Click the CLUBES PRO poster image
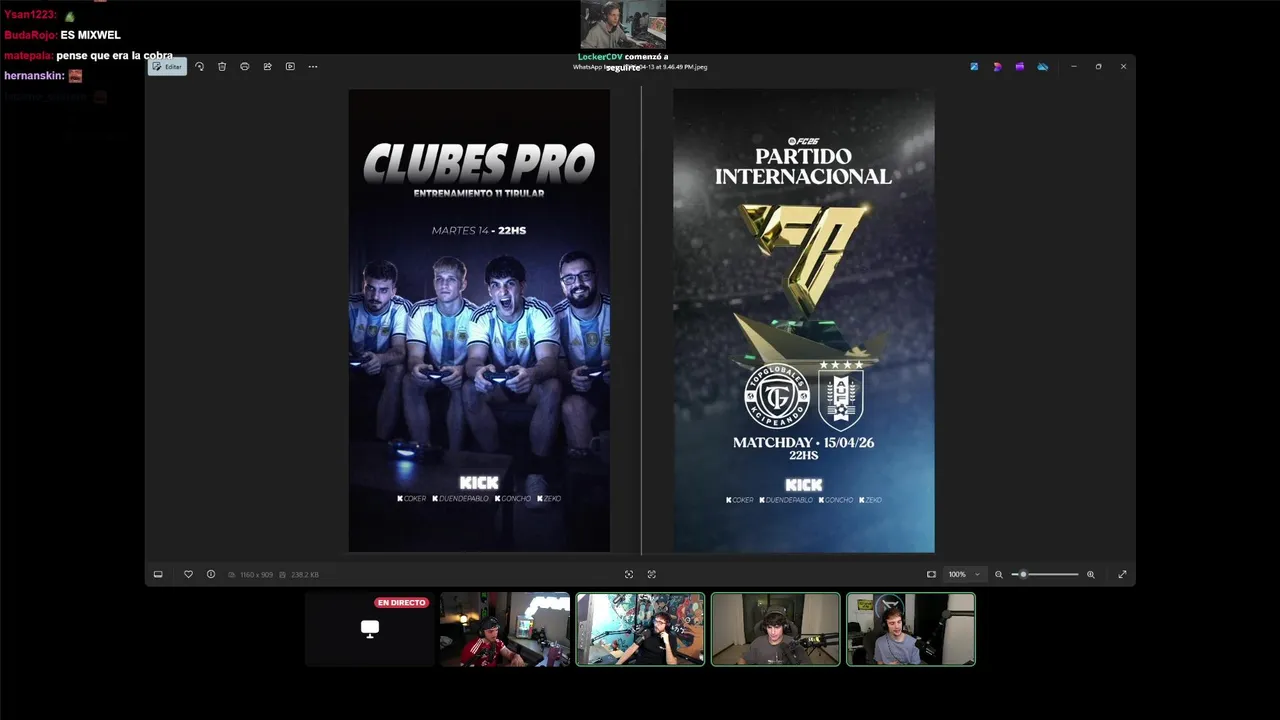 479,320
